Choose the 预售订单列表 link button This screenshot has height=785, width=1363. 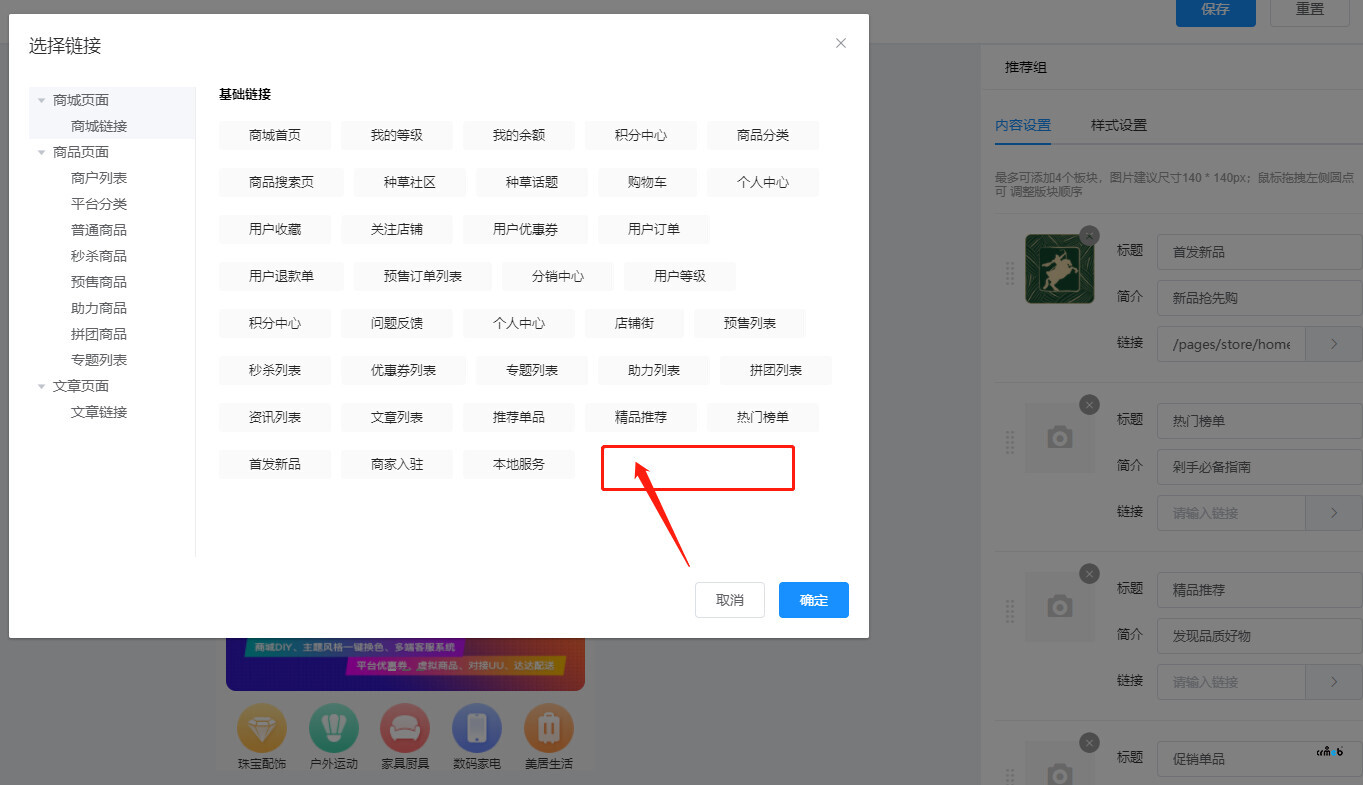(x=423, y=276)
